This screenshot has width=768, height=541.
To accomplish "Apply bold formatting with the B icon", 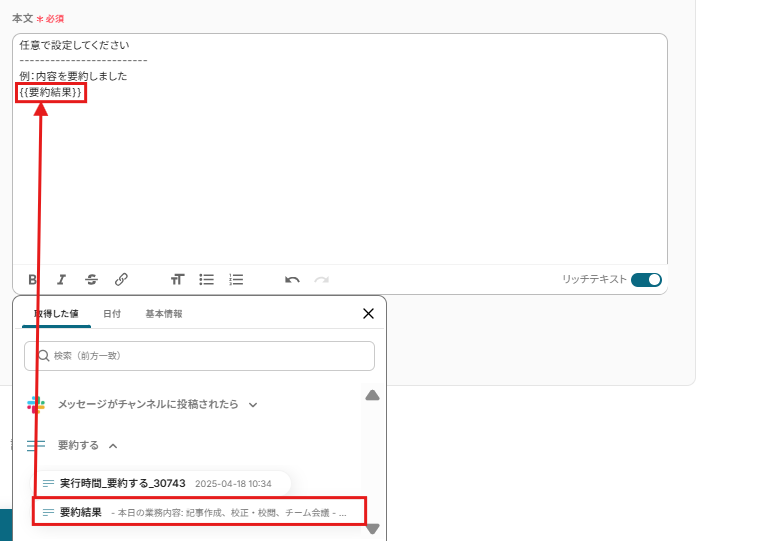I will pos(32,280).
